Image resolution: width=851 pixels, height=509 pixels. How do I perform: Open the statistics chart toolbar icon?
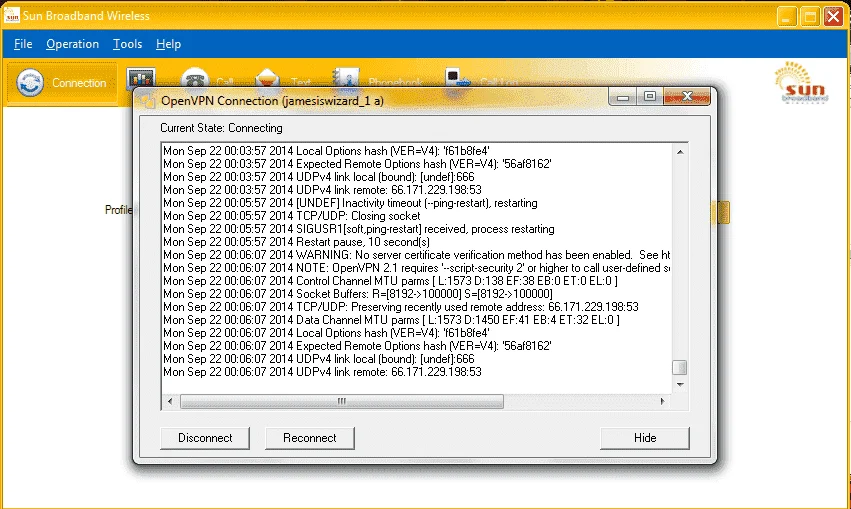[x=141, y=78]
